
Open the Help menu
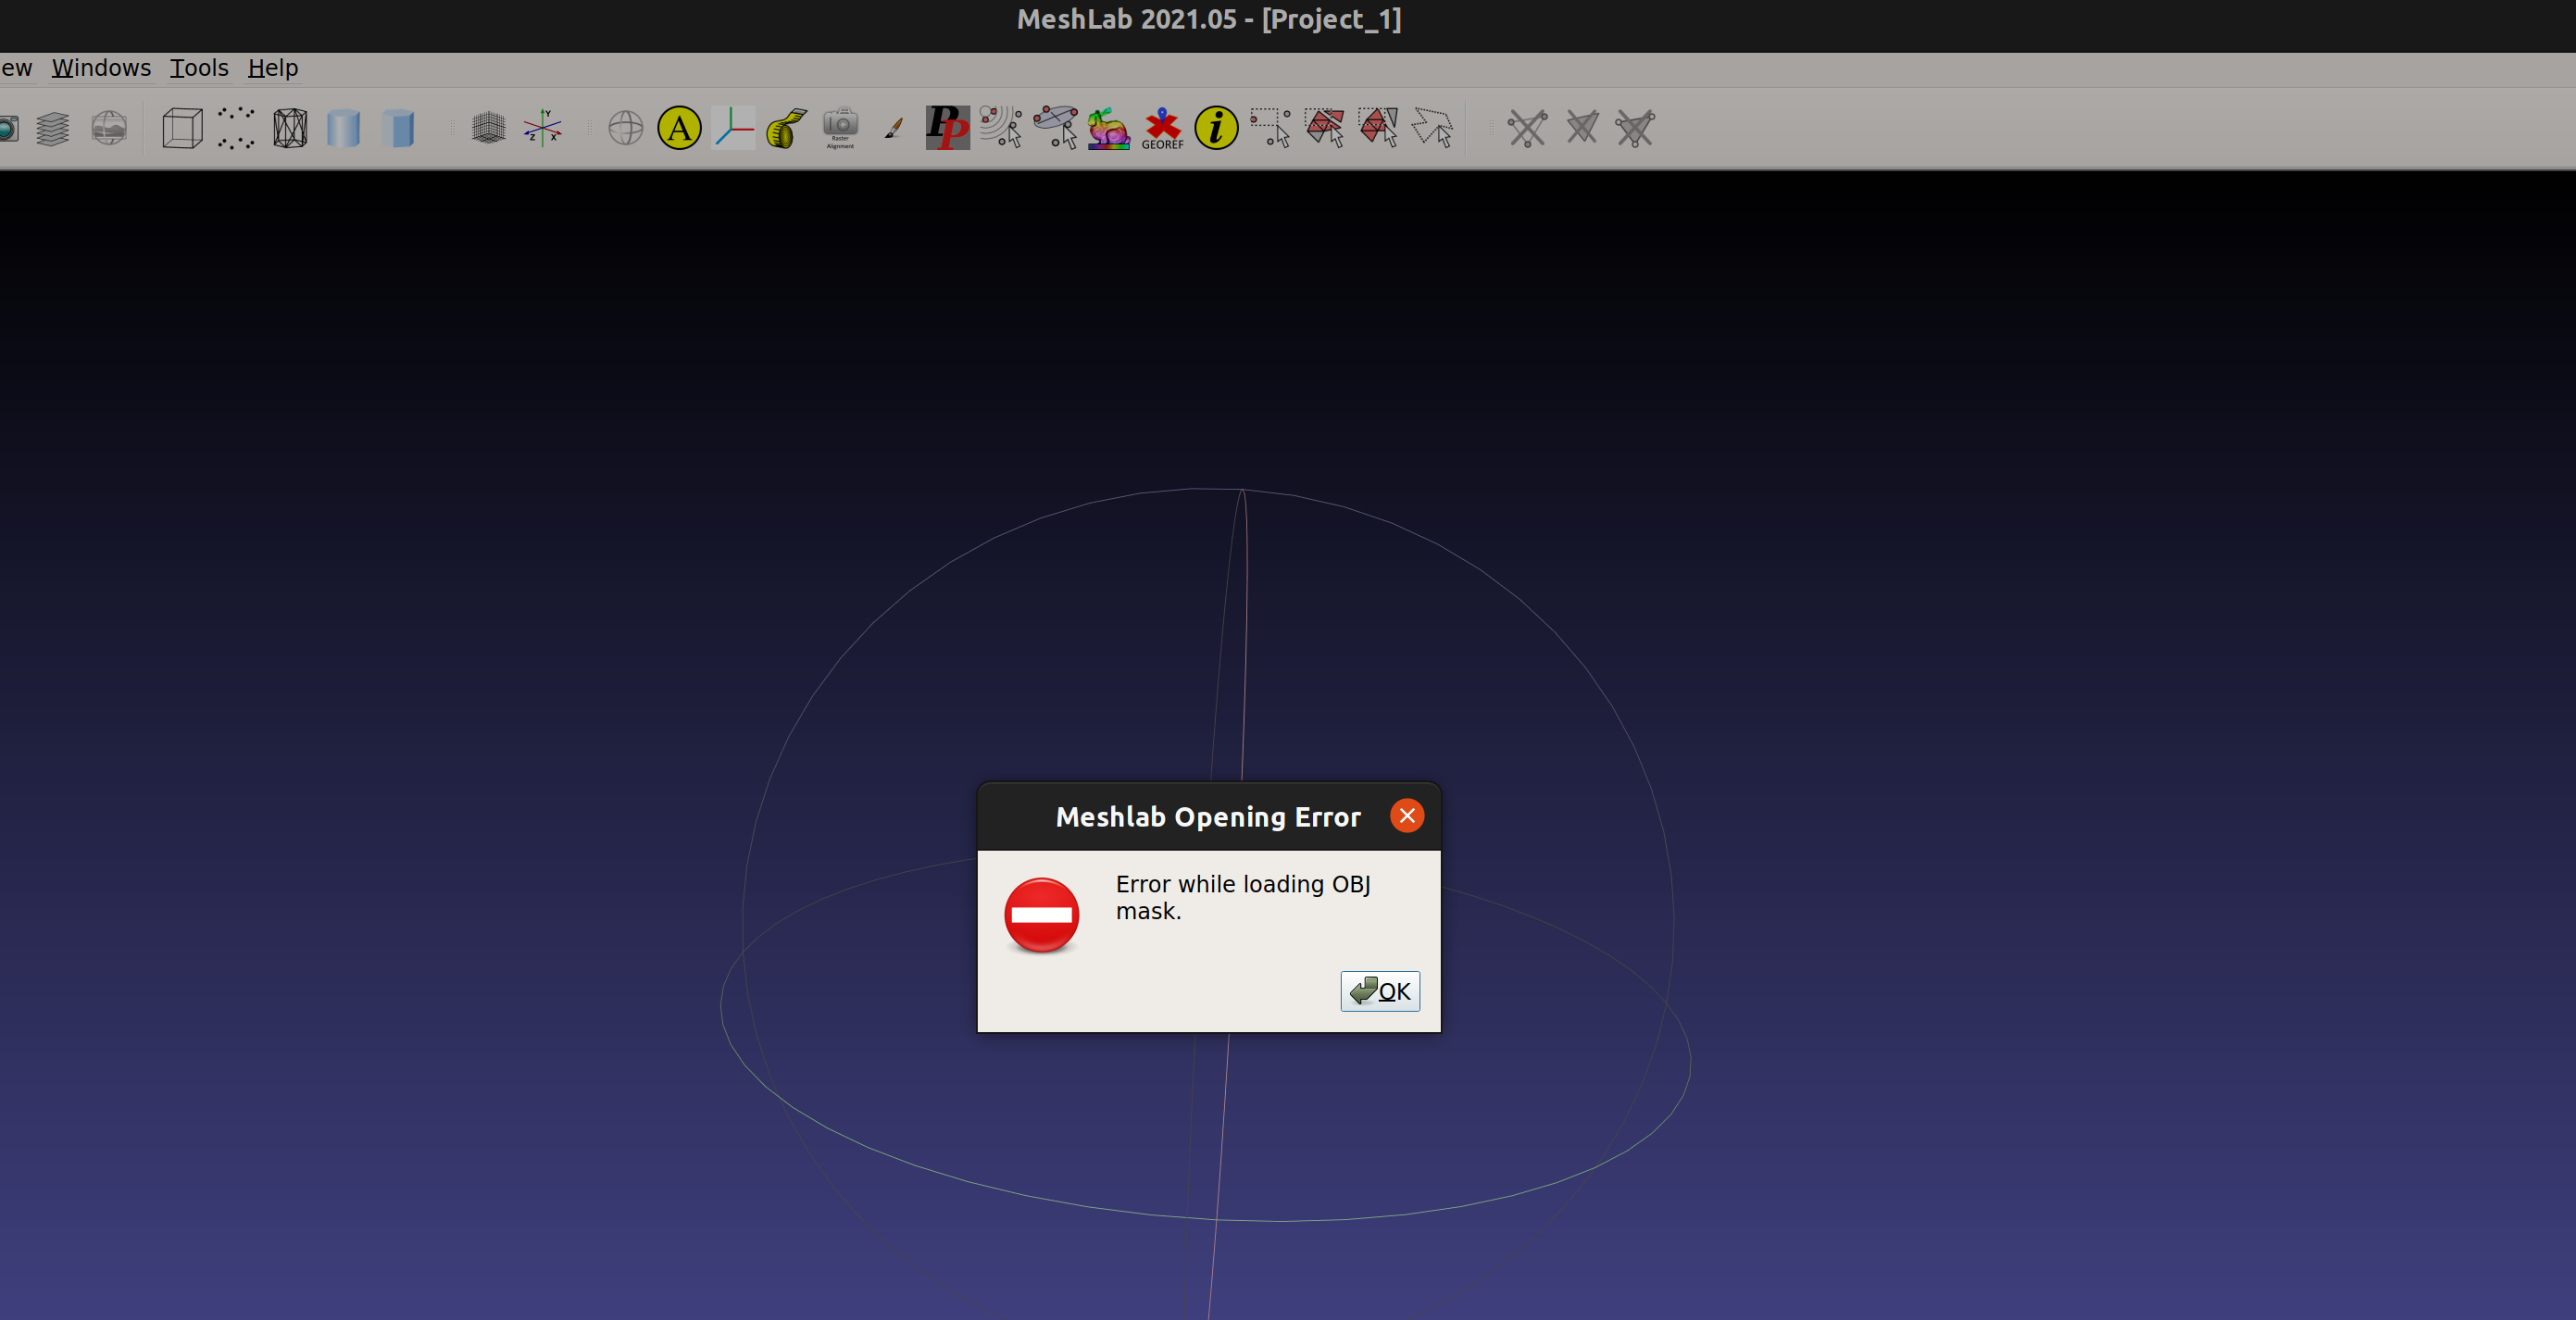(x=272, y=68)
